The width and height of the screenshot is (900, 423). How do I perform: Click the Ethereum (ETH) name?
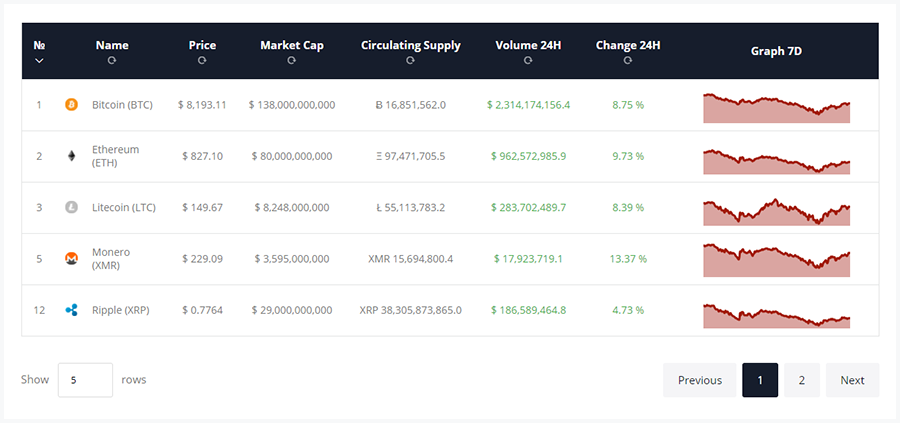115,156
